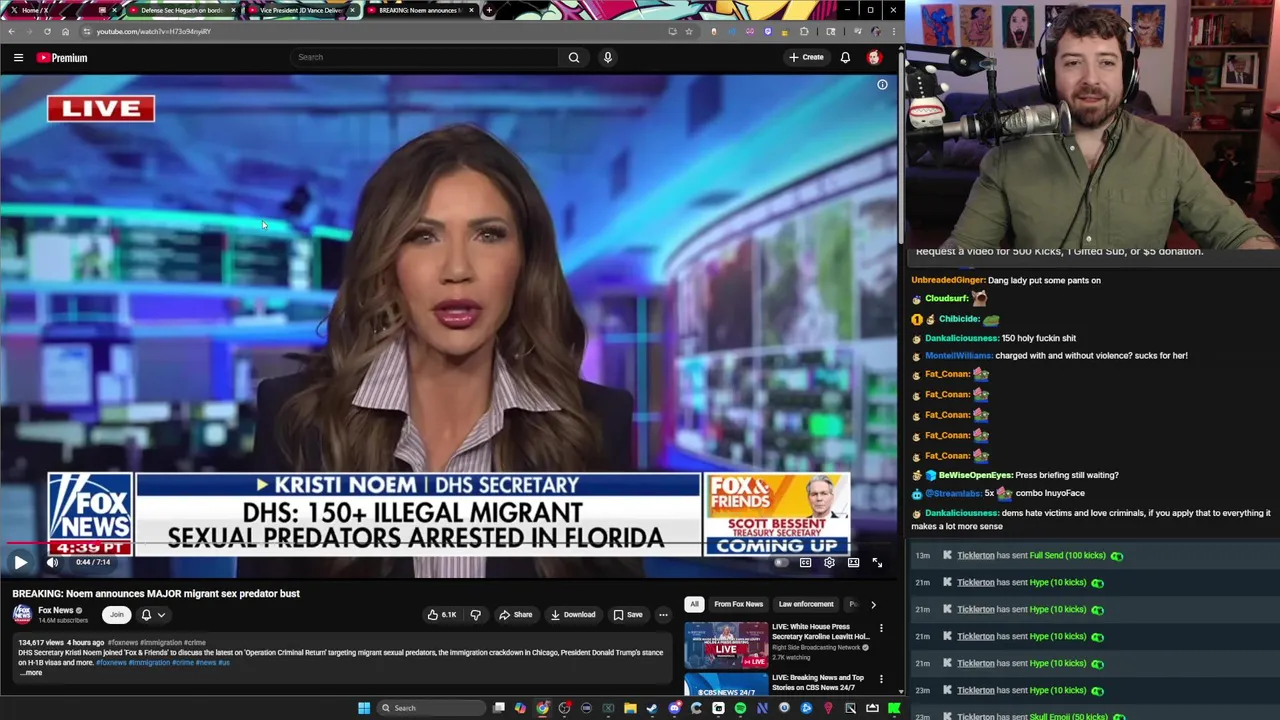Join the Fox News channel
Screen dimensions: 1280x720
coord(117,615)
